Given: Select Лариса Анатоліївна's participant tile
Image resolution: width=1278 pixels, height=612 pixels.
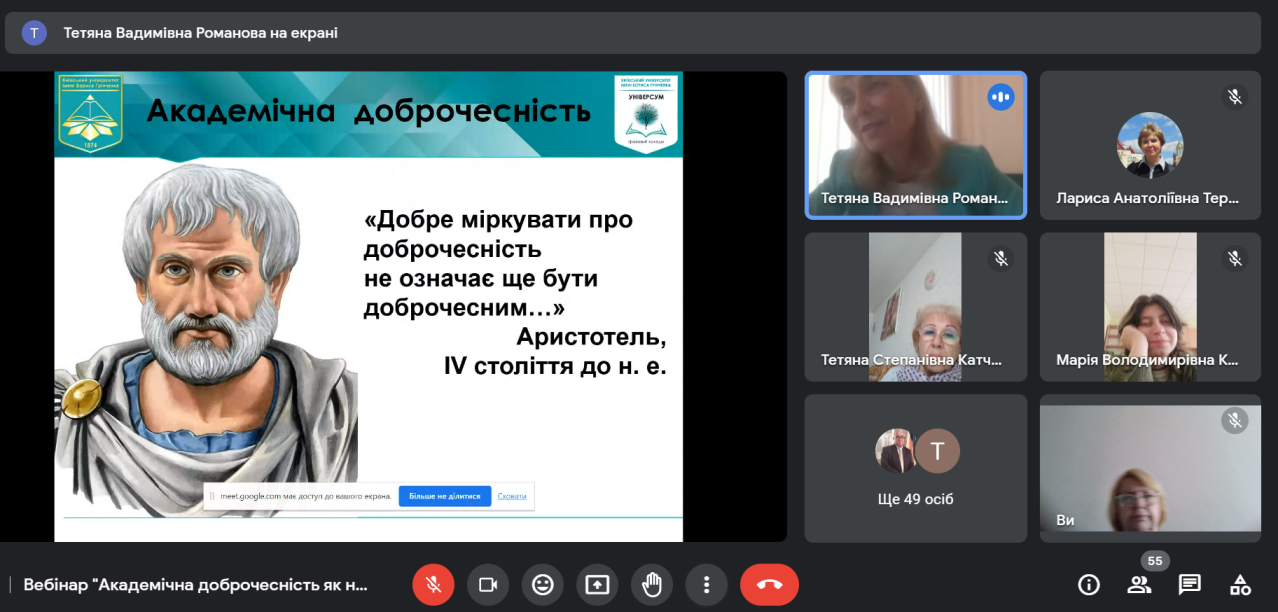Looking at the screenshot, I should click(x=1150, y=145).
